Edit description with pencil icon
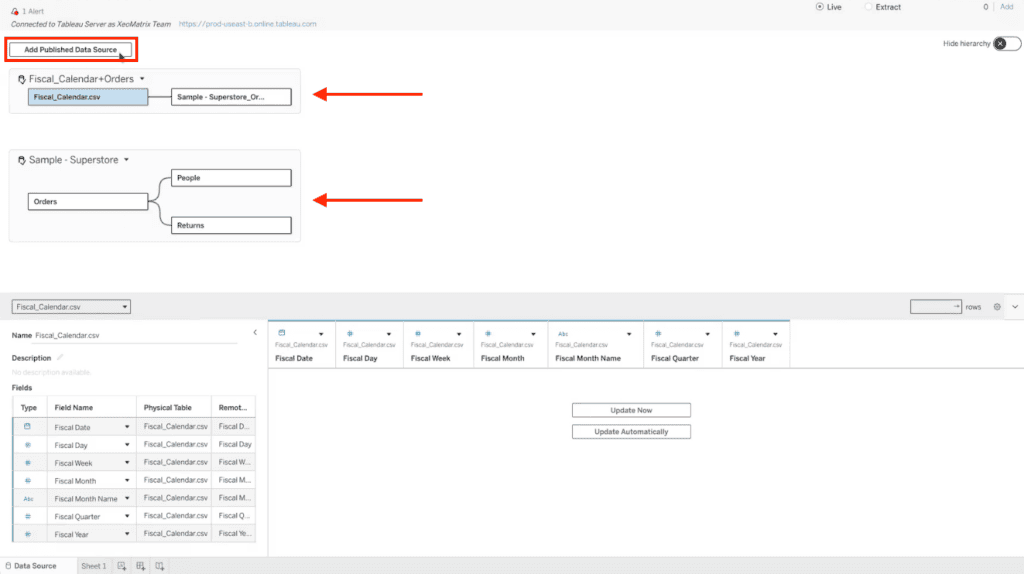This screenshot has width=1024, height=574. pos(59,357)
